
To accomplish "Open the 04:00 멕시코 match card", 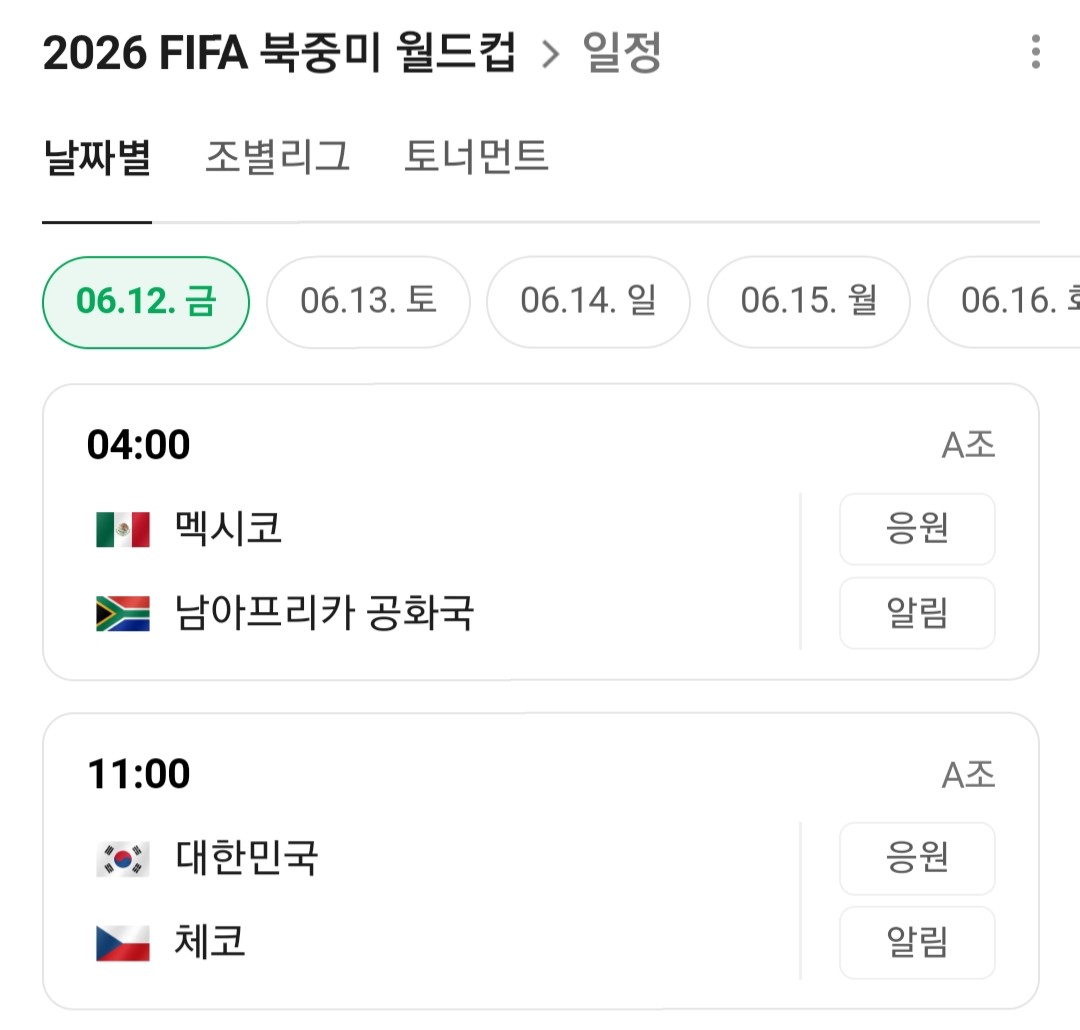I will pos(541,532).
